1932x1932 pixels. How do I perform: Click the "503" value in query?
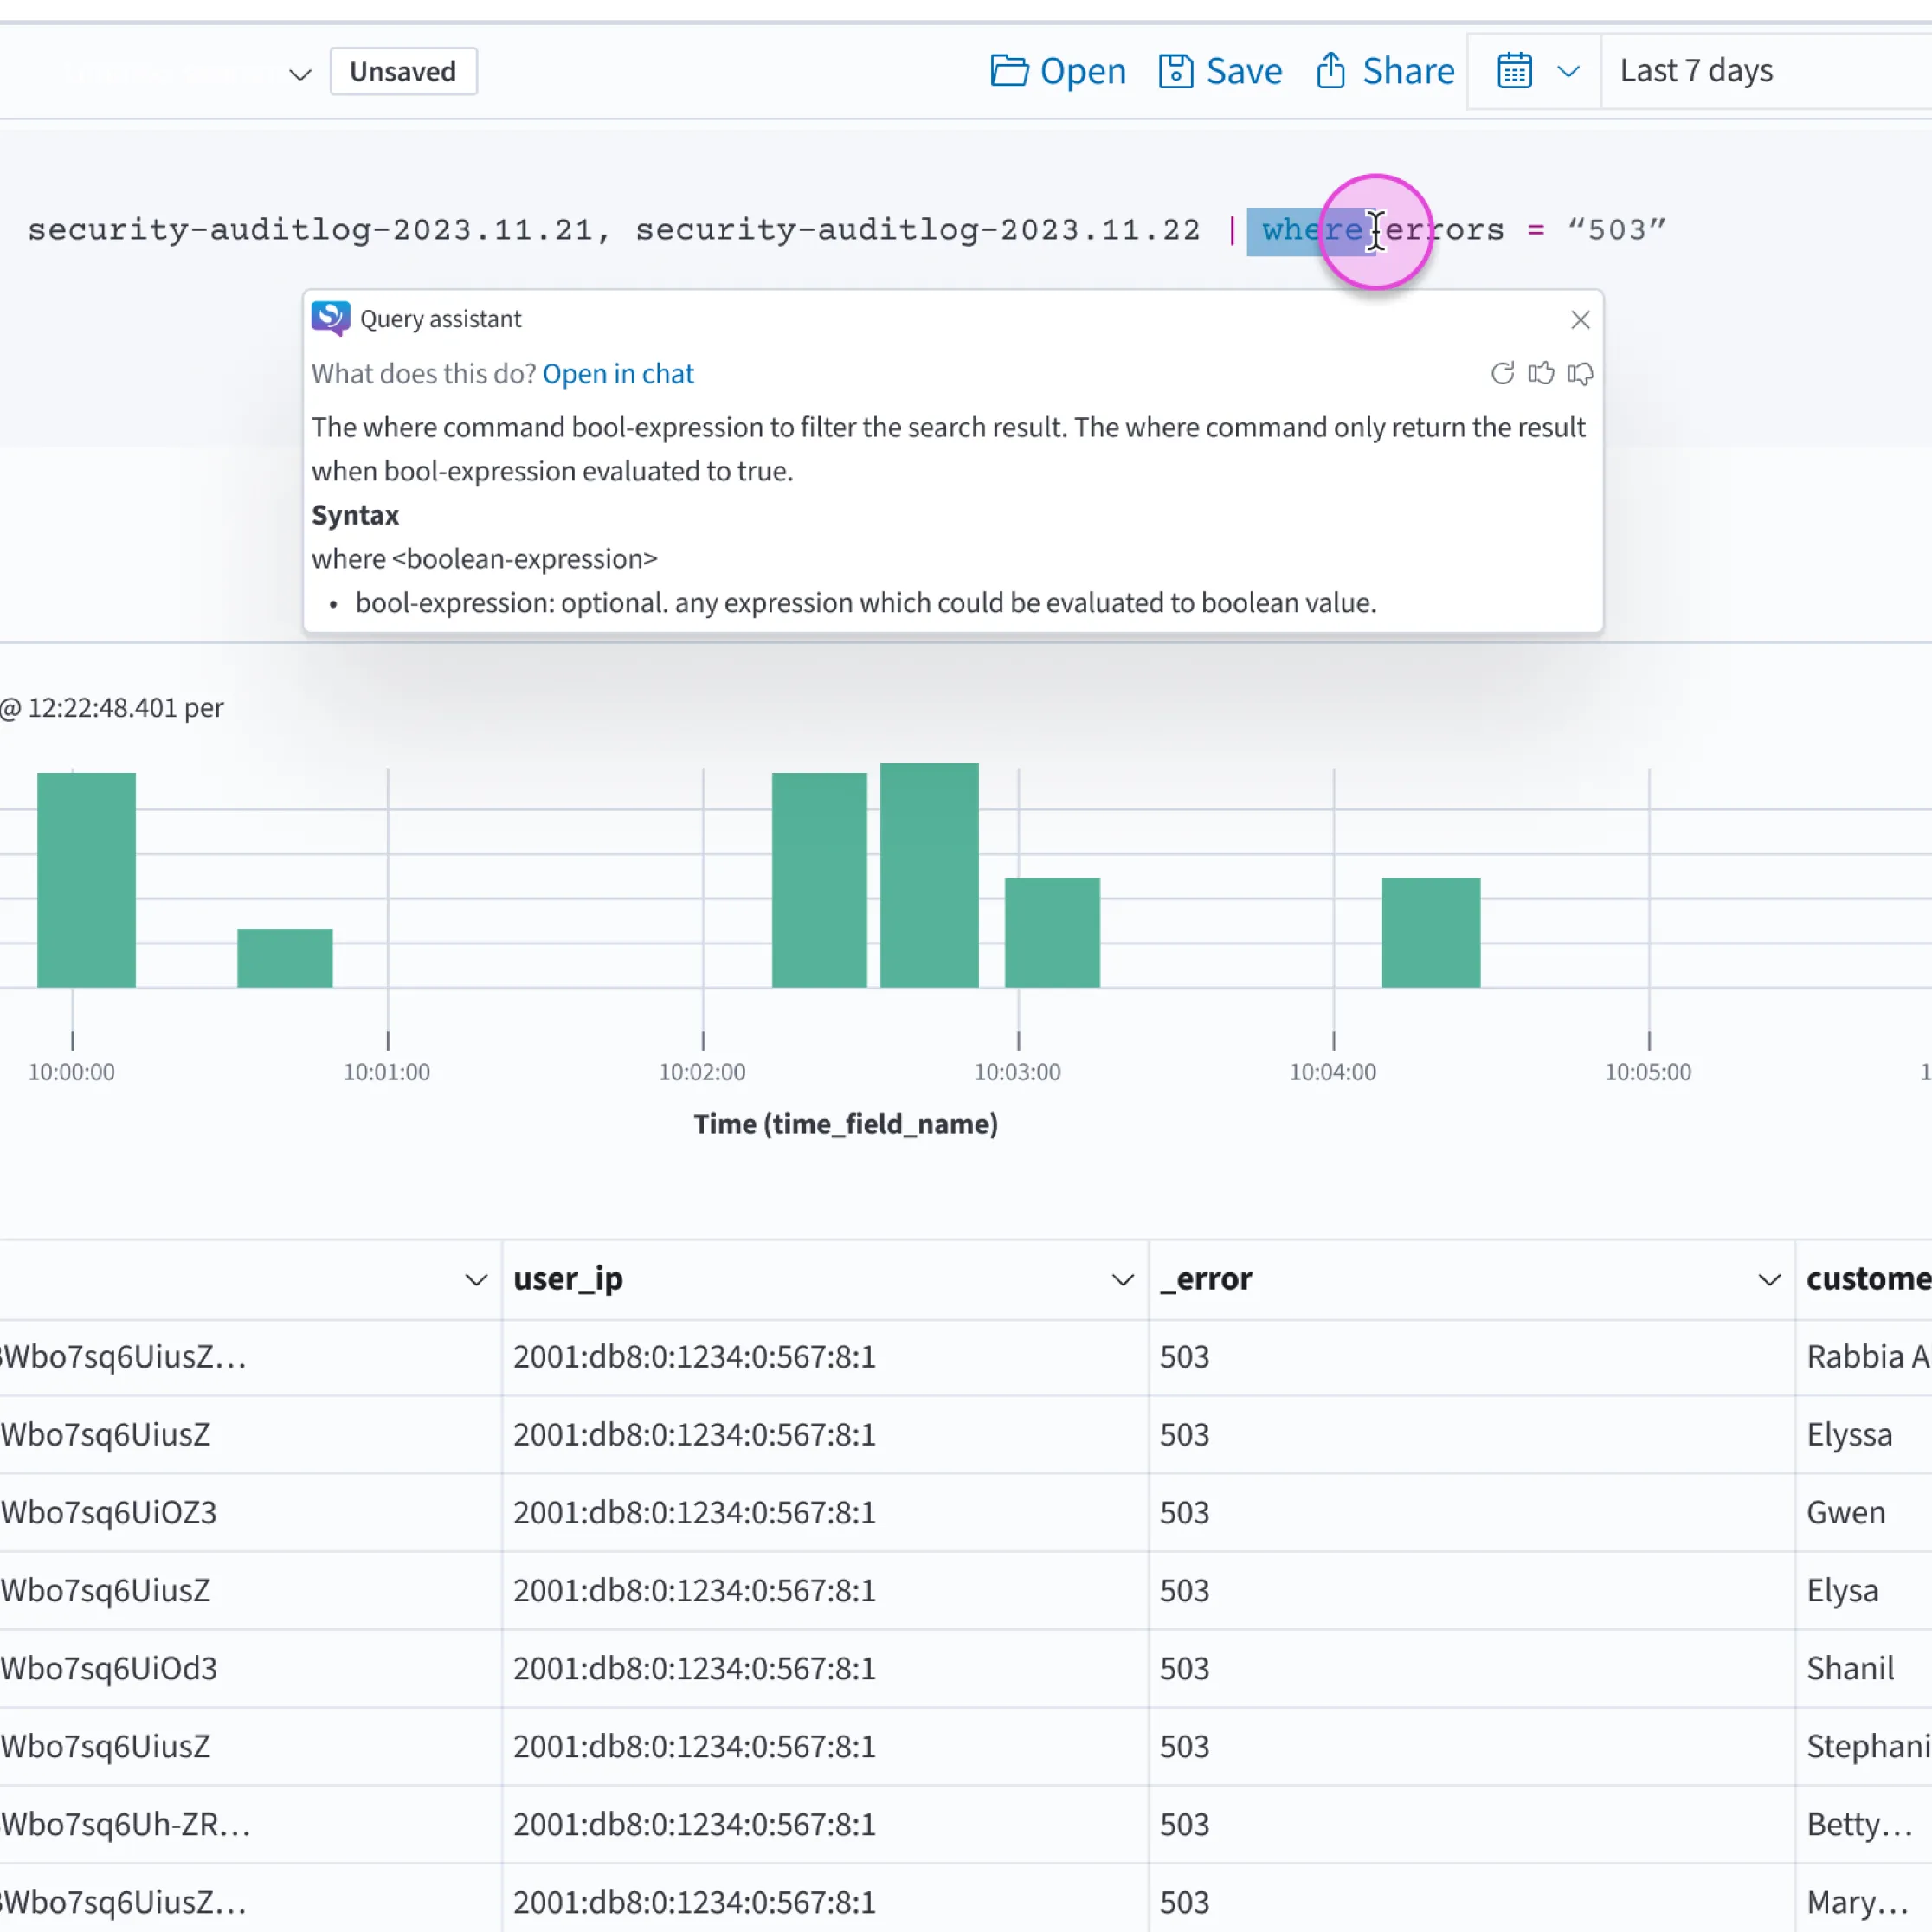coord(1616,230)
